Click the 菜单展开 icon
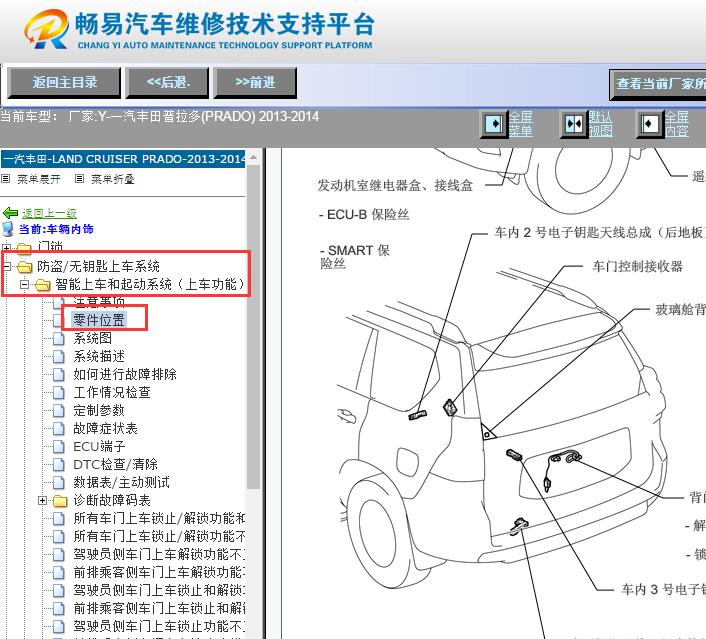Screen dimensions: 706x639 click(5, 179)
